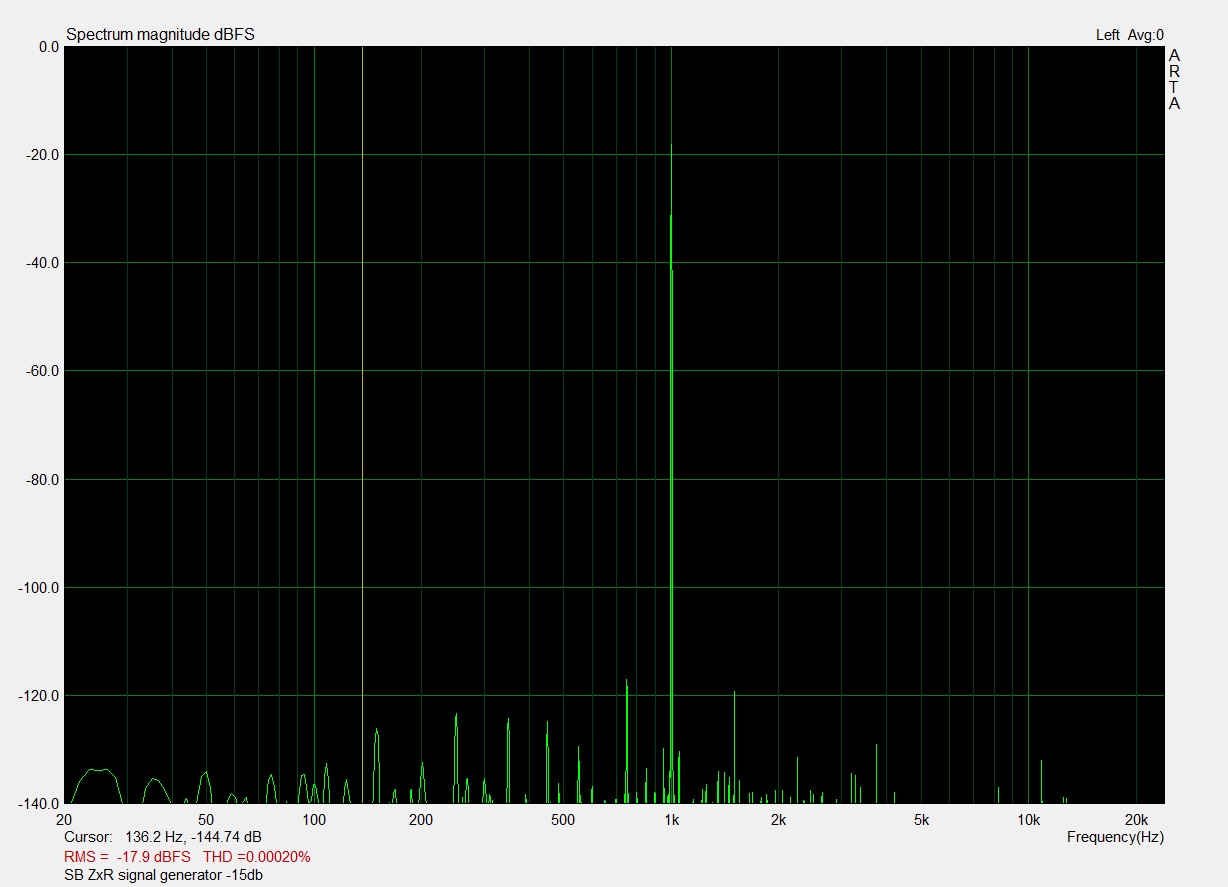Screen dimensions: 1228x887
Task: Click the 20k x-axis label
Action: 1136,820
